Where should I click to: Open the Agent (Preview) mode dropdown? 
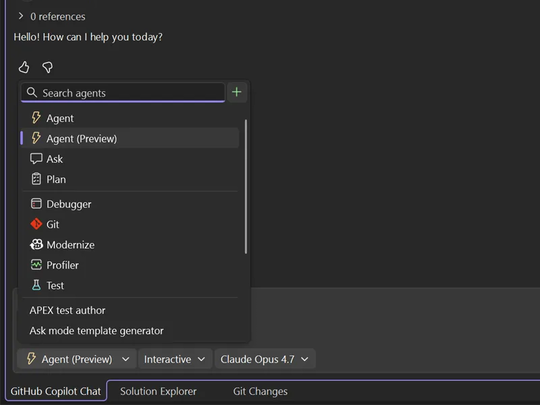point(77,359)
